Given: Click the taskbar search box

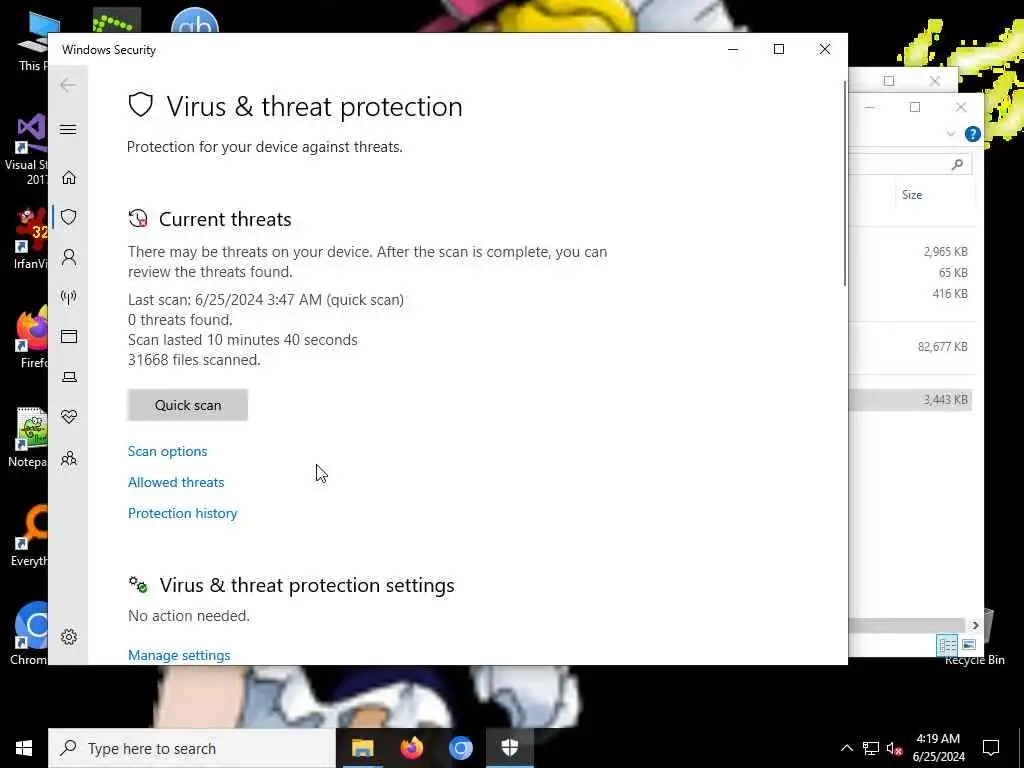Looking at the screenshot, I should click(x=192, y=748).
